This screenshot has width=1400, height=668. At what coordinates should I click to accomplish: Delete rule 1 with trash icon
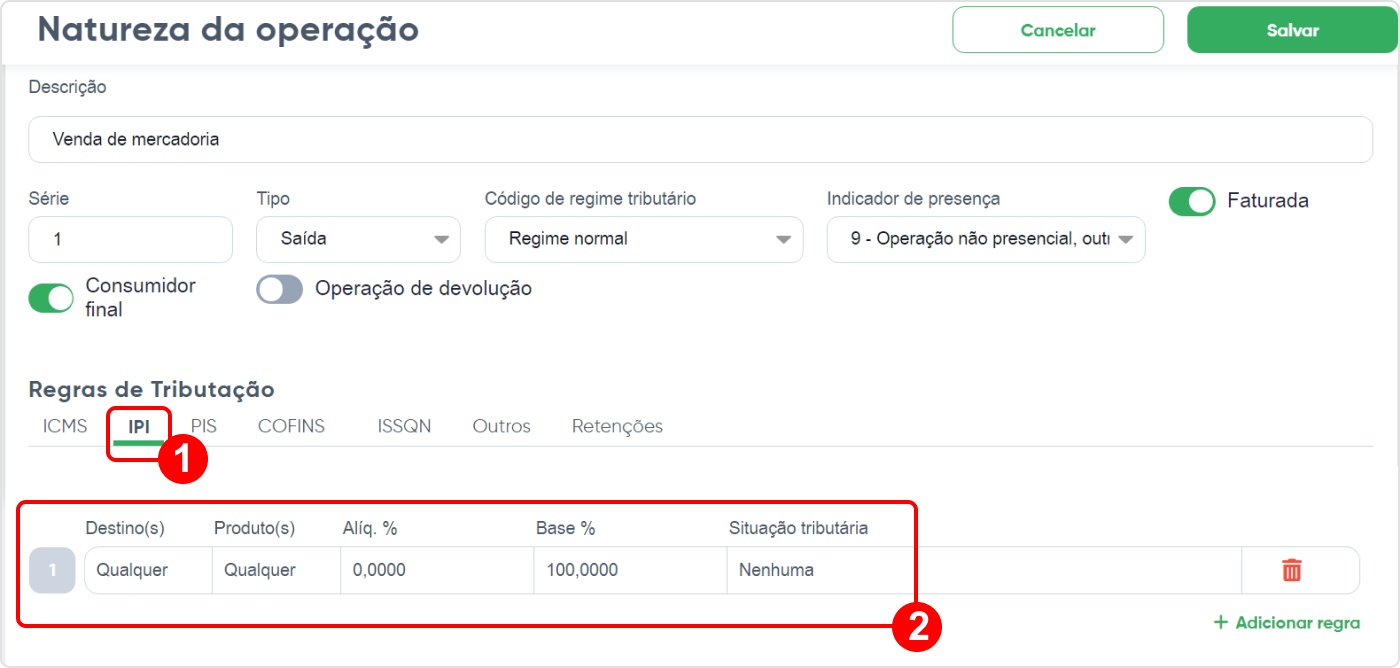point(1292,570)
